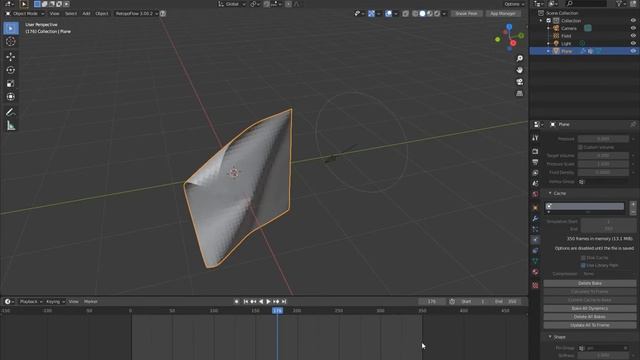Toggle visibility eye for Light
The height and width of the screenshot is (360, 640).
pos(633,43)
